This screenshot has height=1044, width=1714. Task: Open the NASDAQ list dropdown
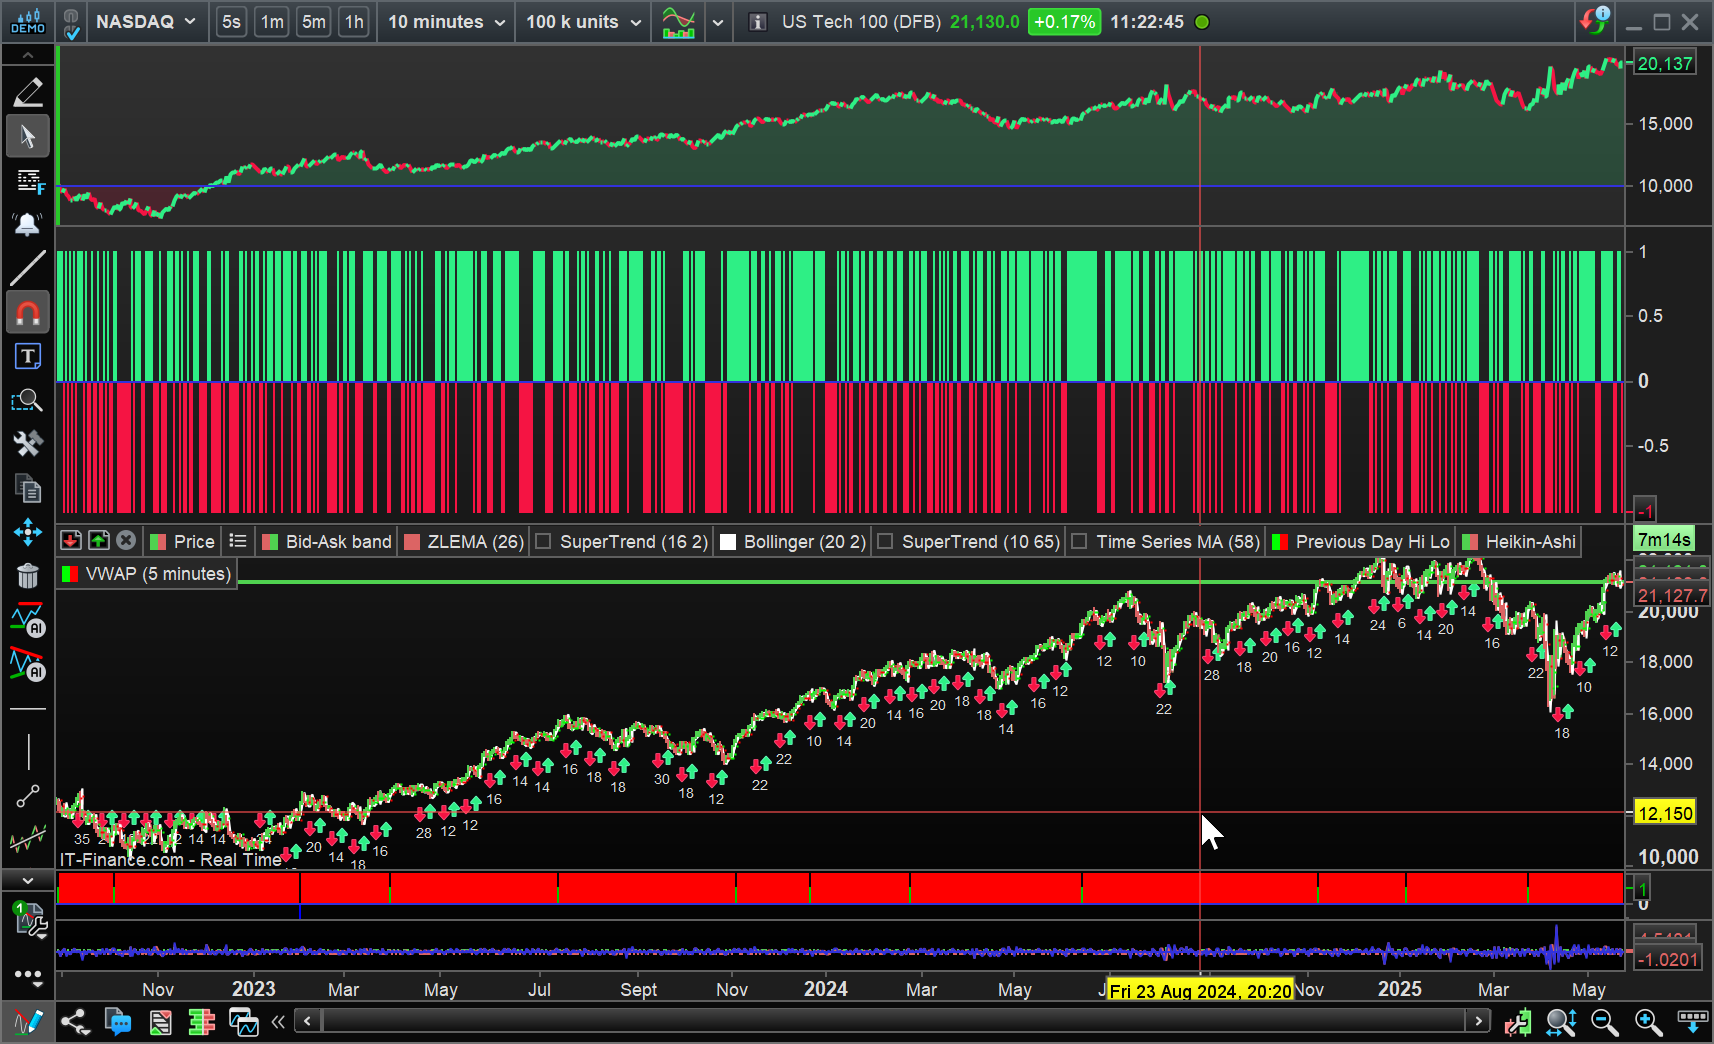pos(146,22)
